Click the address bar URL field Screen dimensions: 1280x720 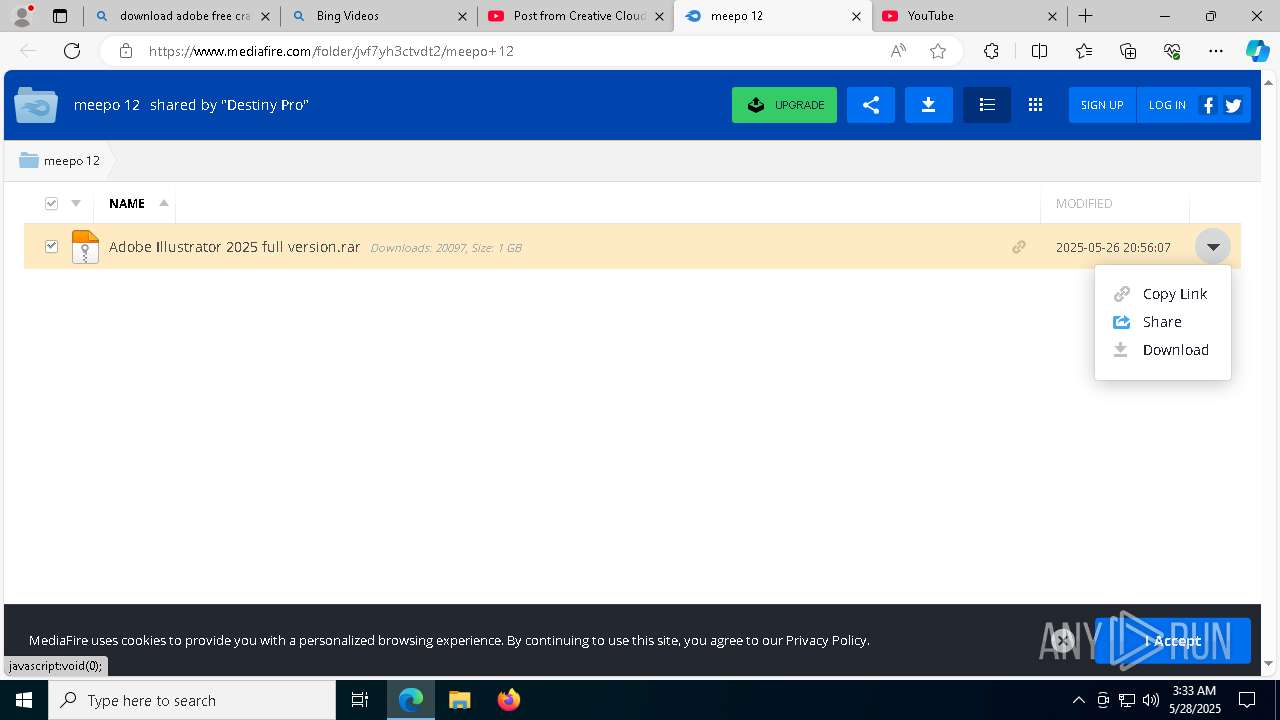coord(510,51)
